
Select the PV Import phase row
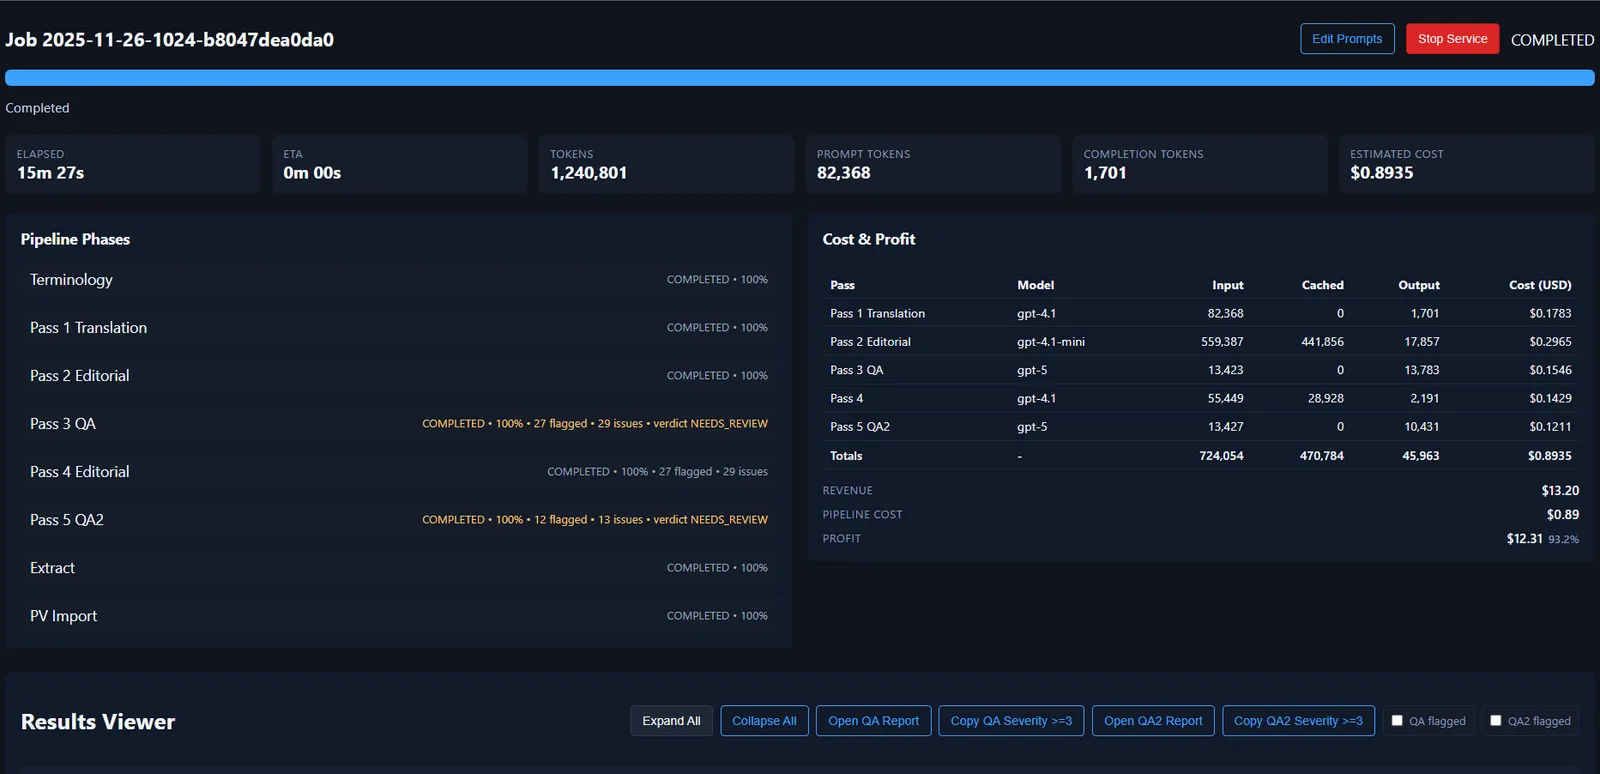pos(399,616)
